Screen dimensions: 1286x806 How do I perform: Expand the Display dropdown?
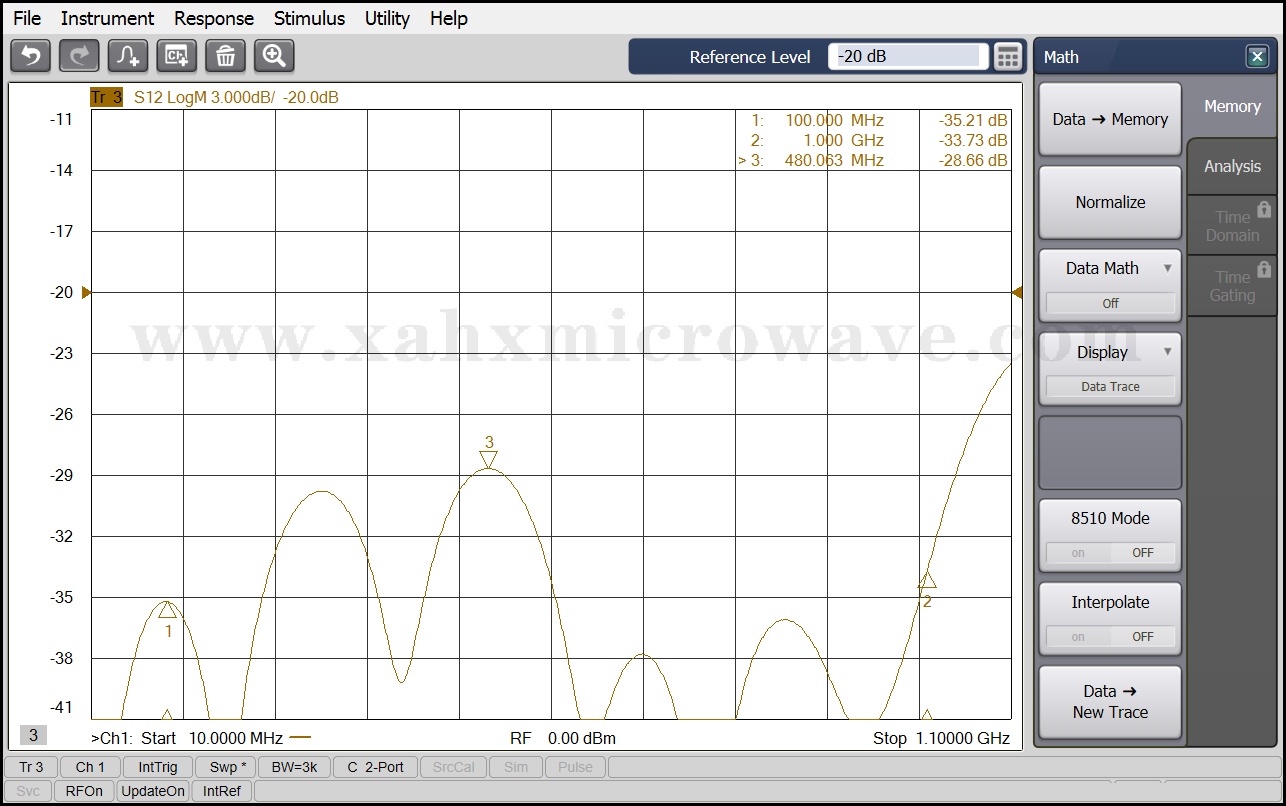1167,352
